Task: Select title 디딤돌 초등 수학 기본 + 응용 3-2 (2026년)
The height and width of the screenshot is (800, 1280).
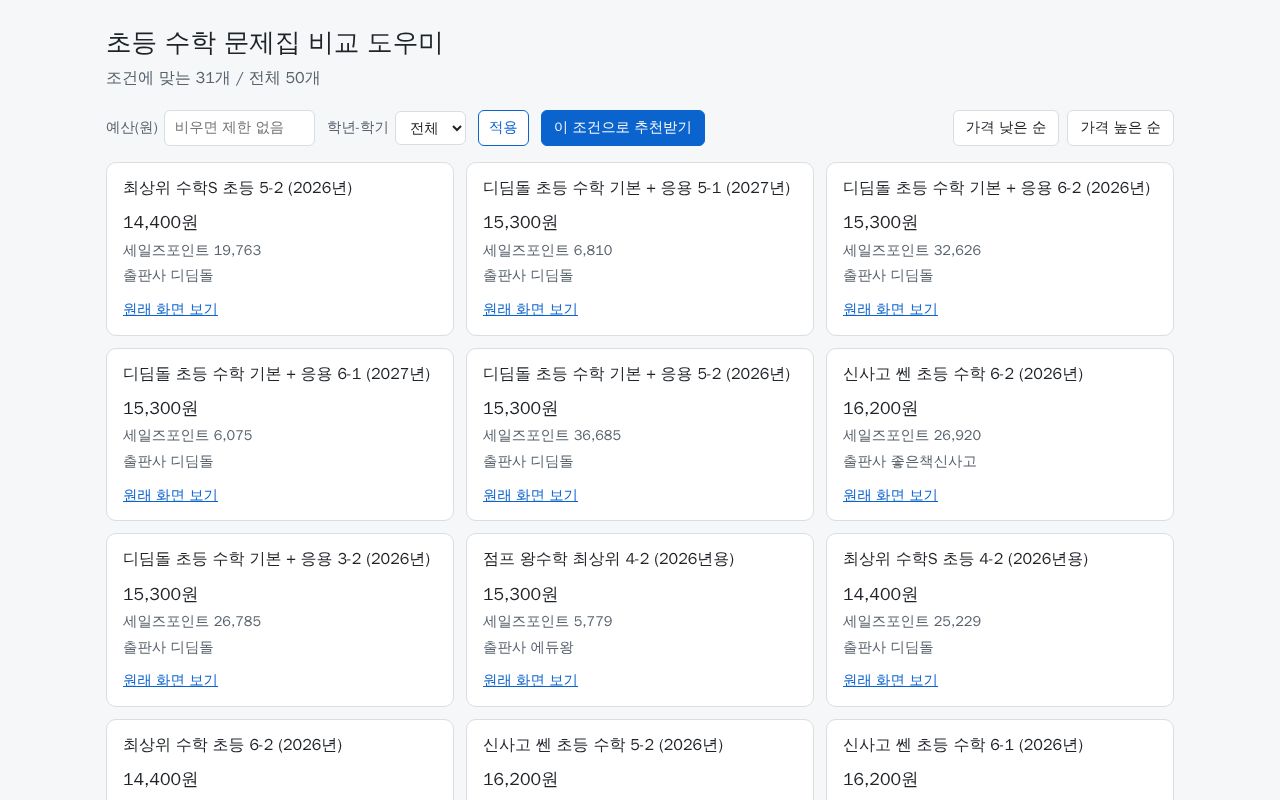Action: [277, 559]
